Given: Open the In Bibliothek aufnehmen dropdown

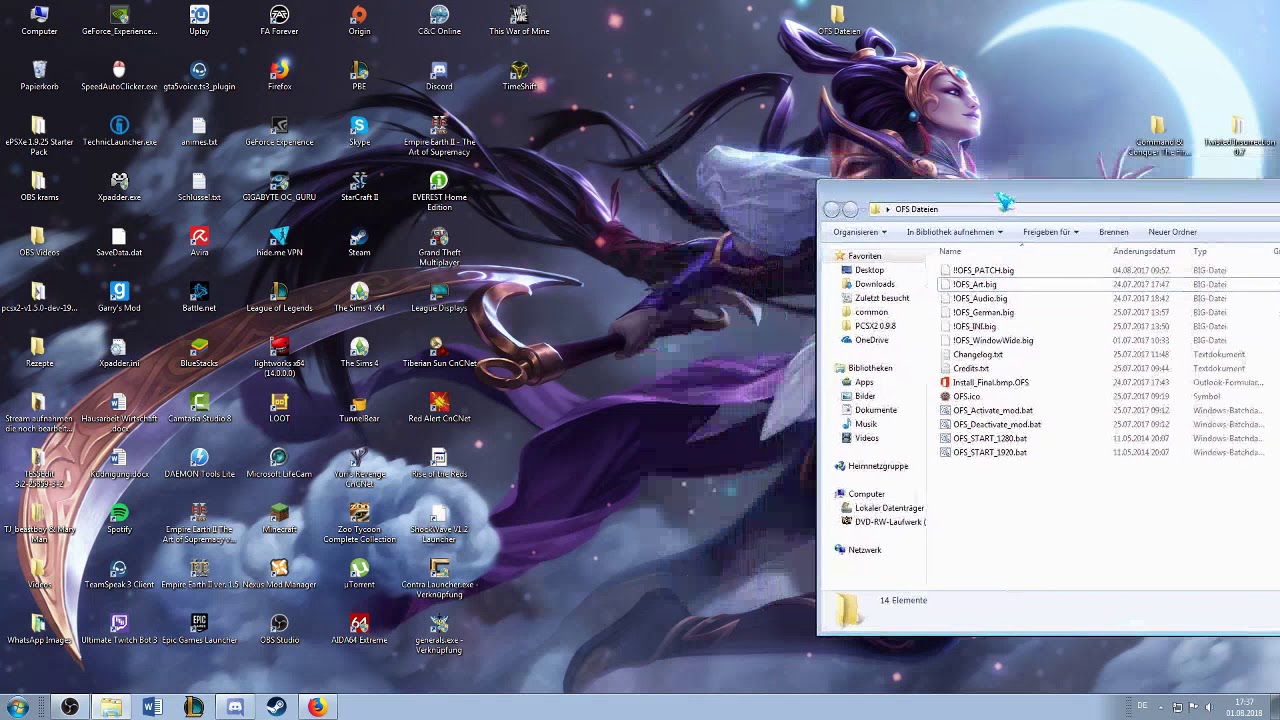Looking at the screenshot, I should click(x=954, y=232).
